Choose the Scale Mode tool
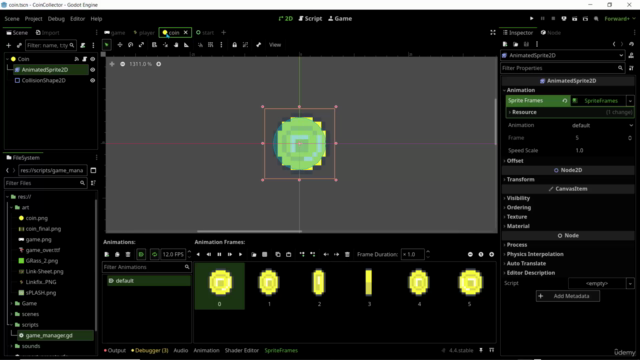 click(141, 45)
